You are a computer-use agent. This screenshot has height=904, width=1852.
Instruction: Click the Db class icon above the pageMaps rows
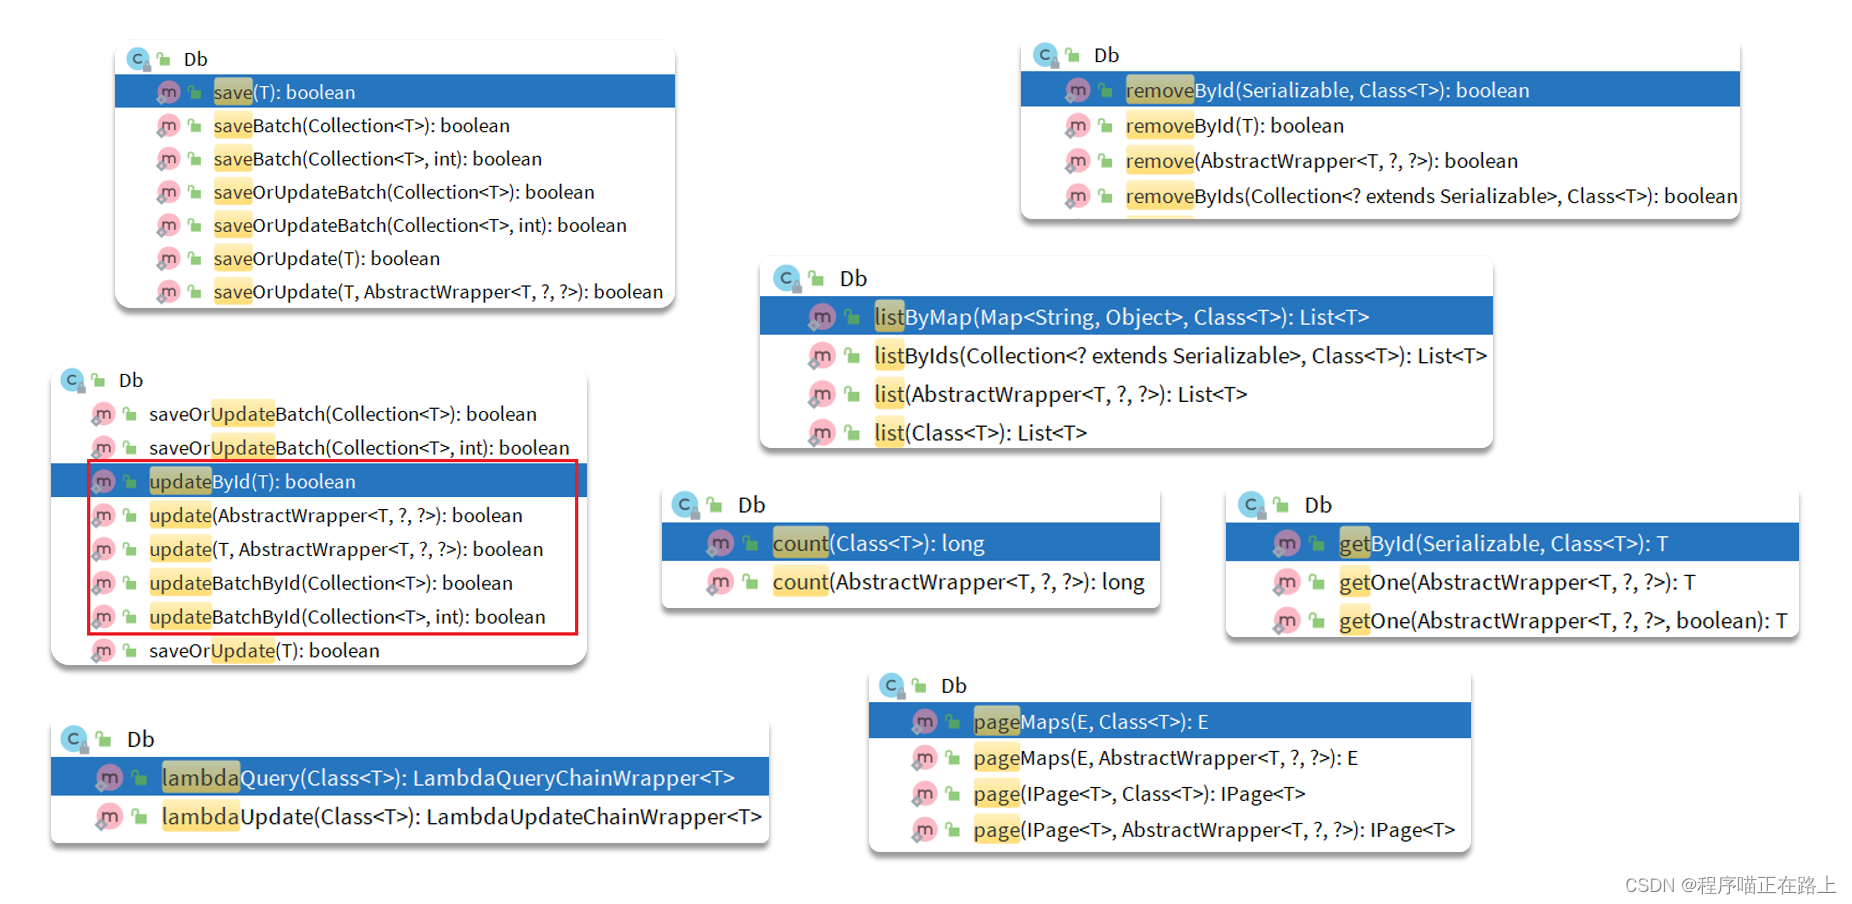[892, 686]
